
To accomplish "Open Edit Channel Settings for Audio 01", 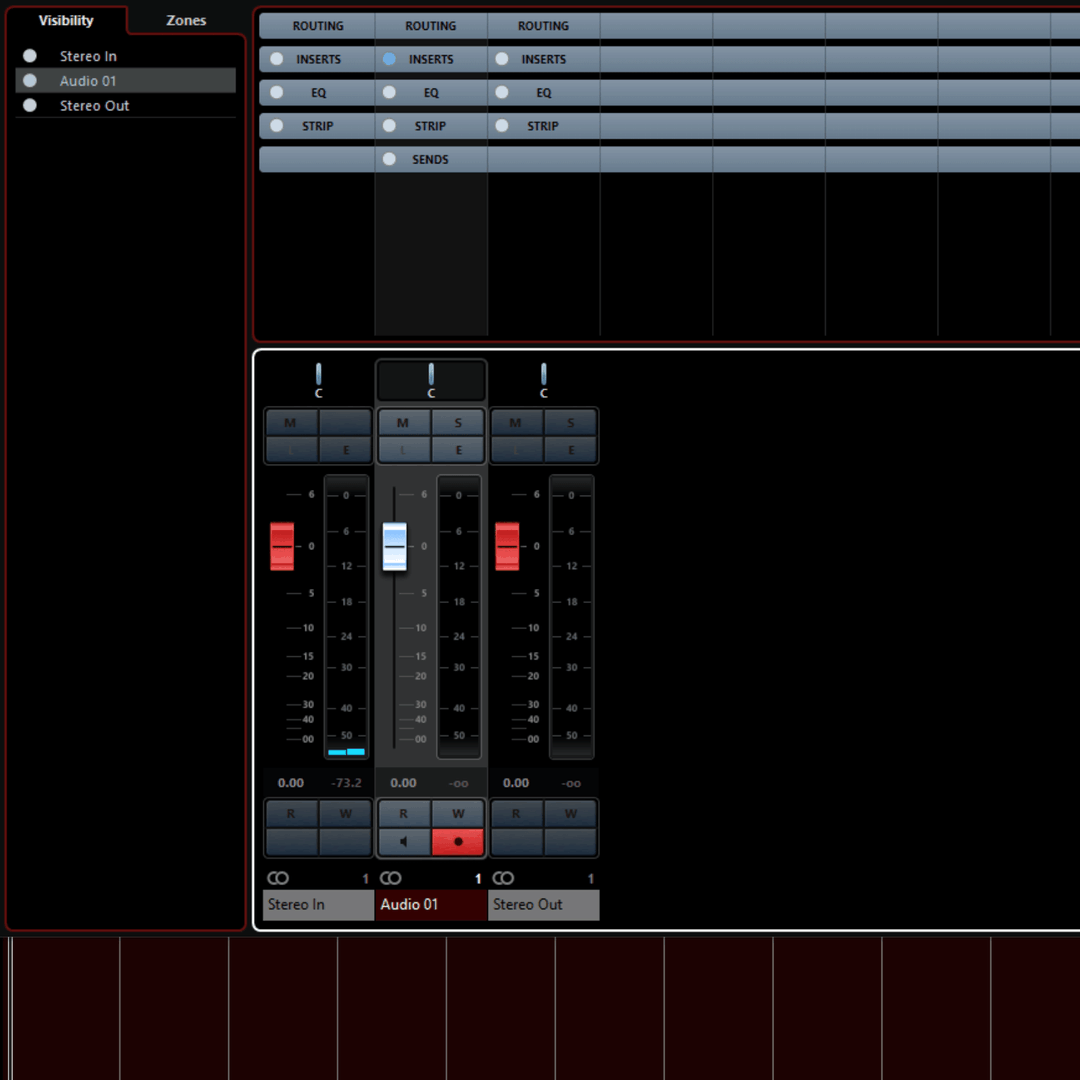I will [x=458, y=450].
